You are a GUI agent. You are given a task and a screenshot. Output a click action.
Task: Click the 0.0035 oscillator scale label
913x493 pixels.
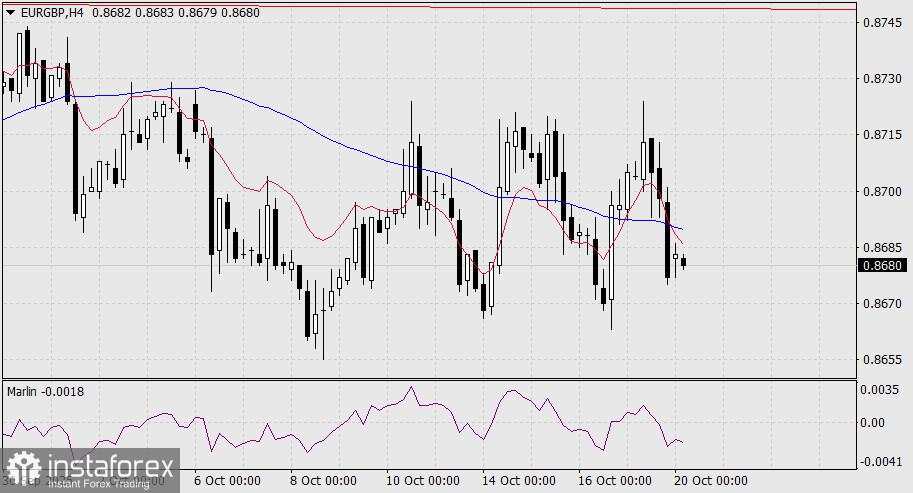[880, 389]
